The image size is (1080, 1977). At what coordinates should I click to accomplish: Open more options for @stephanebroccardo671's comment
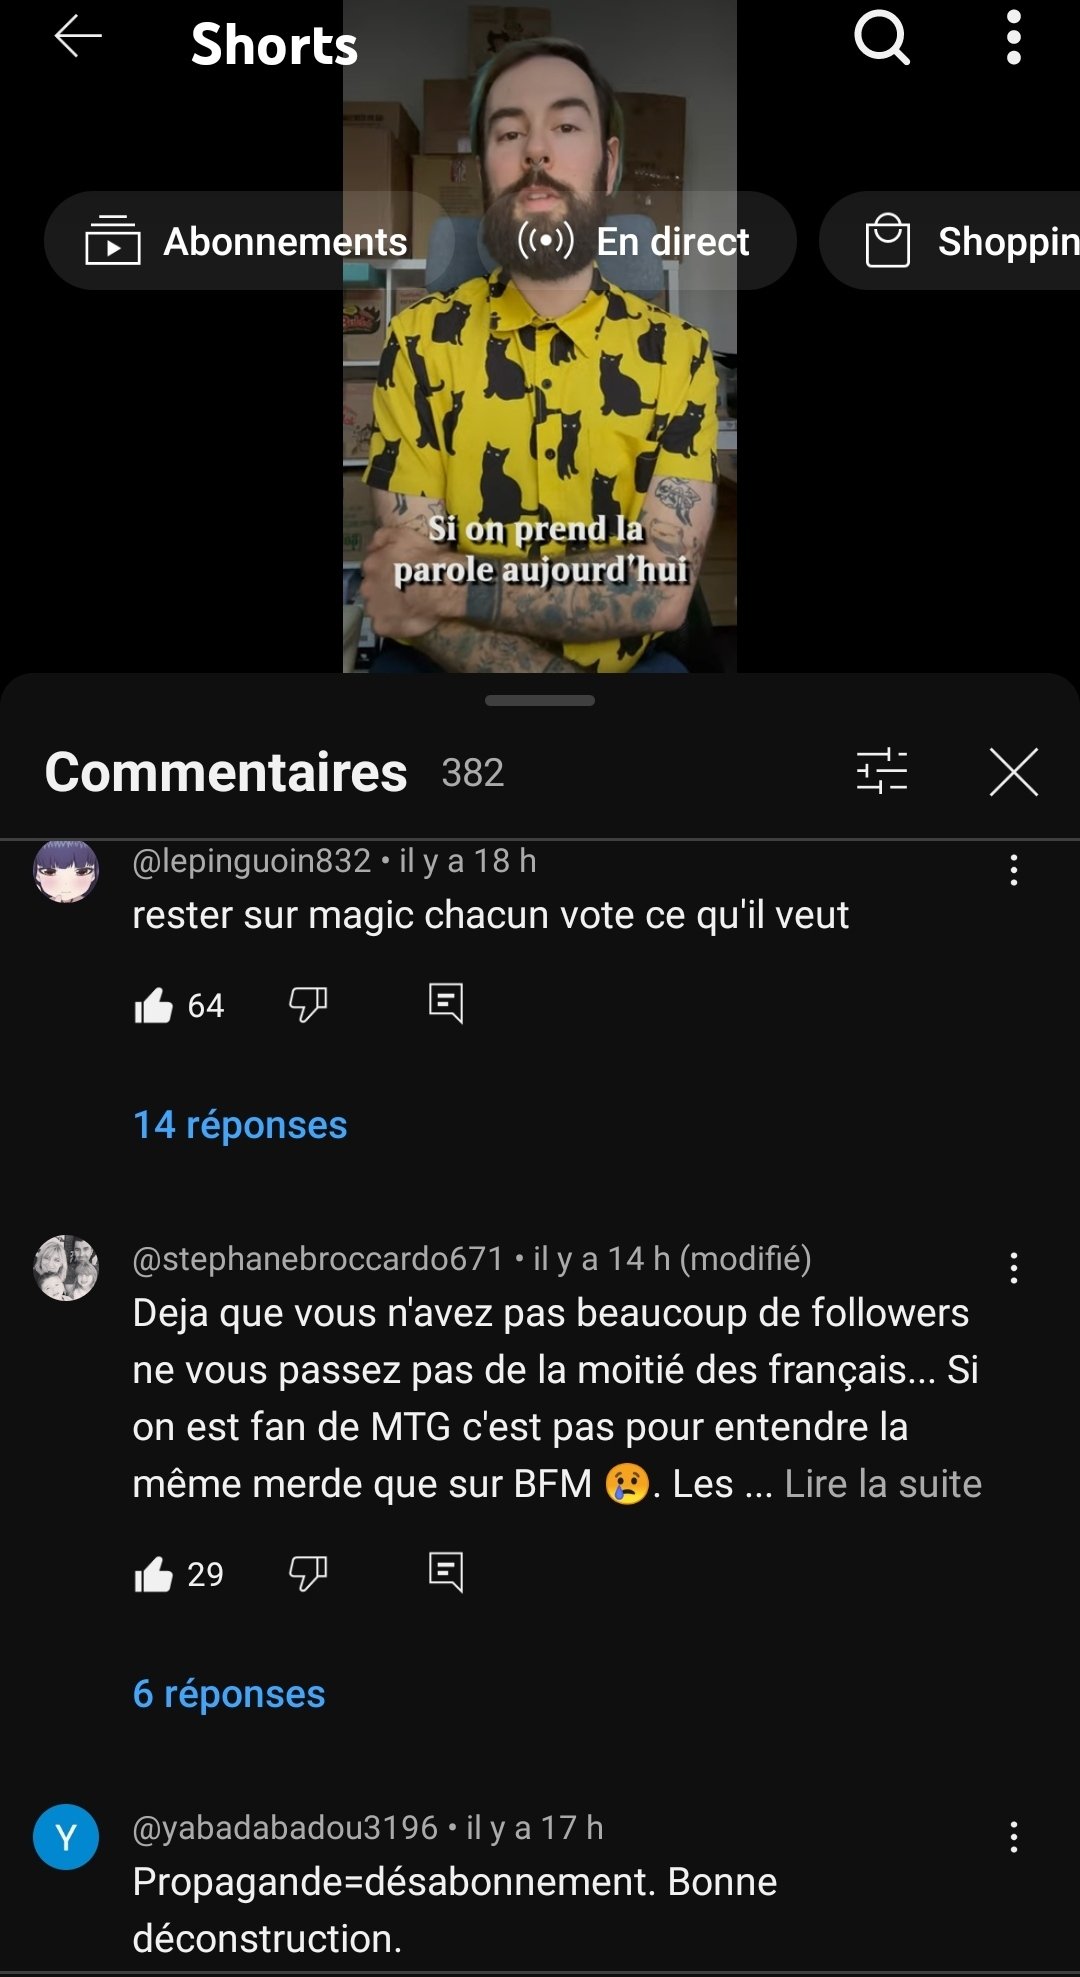tap(1014, 1268)
